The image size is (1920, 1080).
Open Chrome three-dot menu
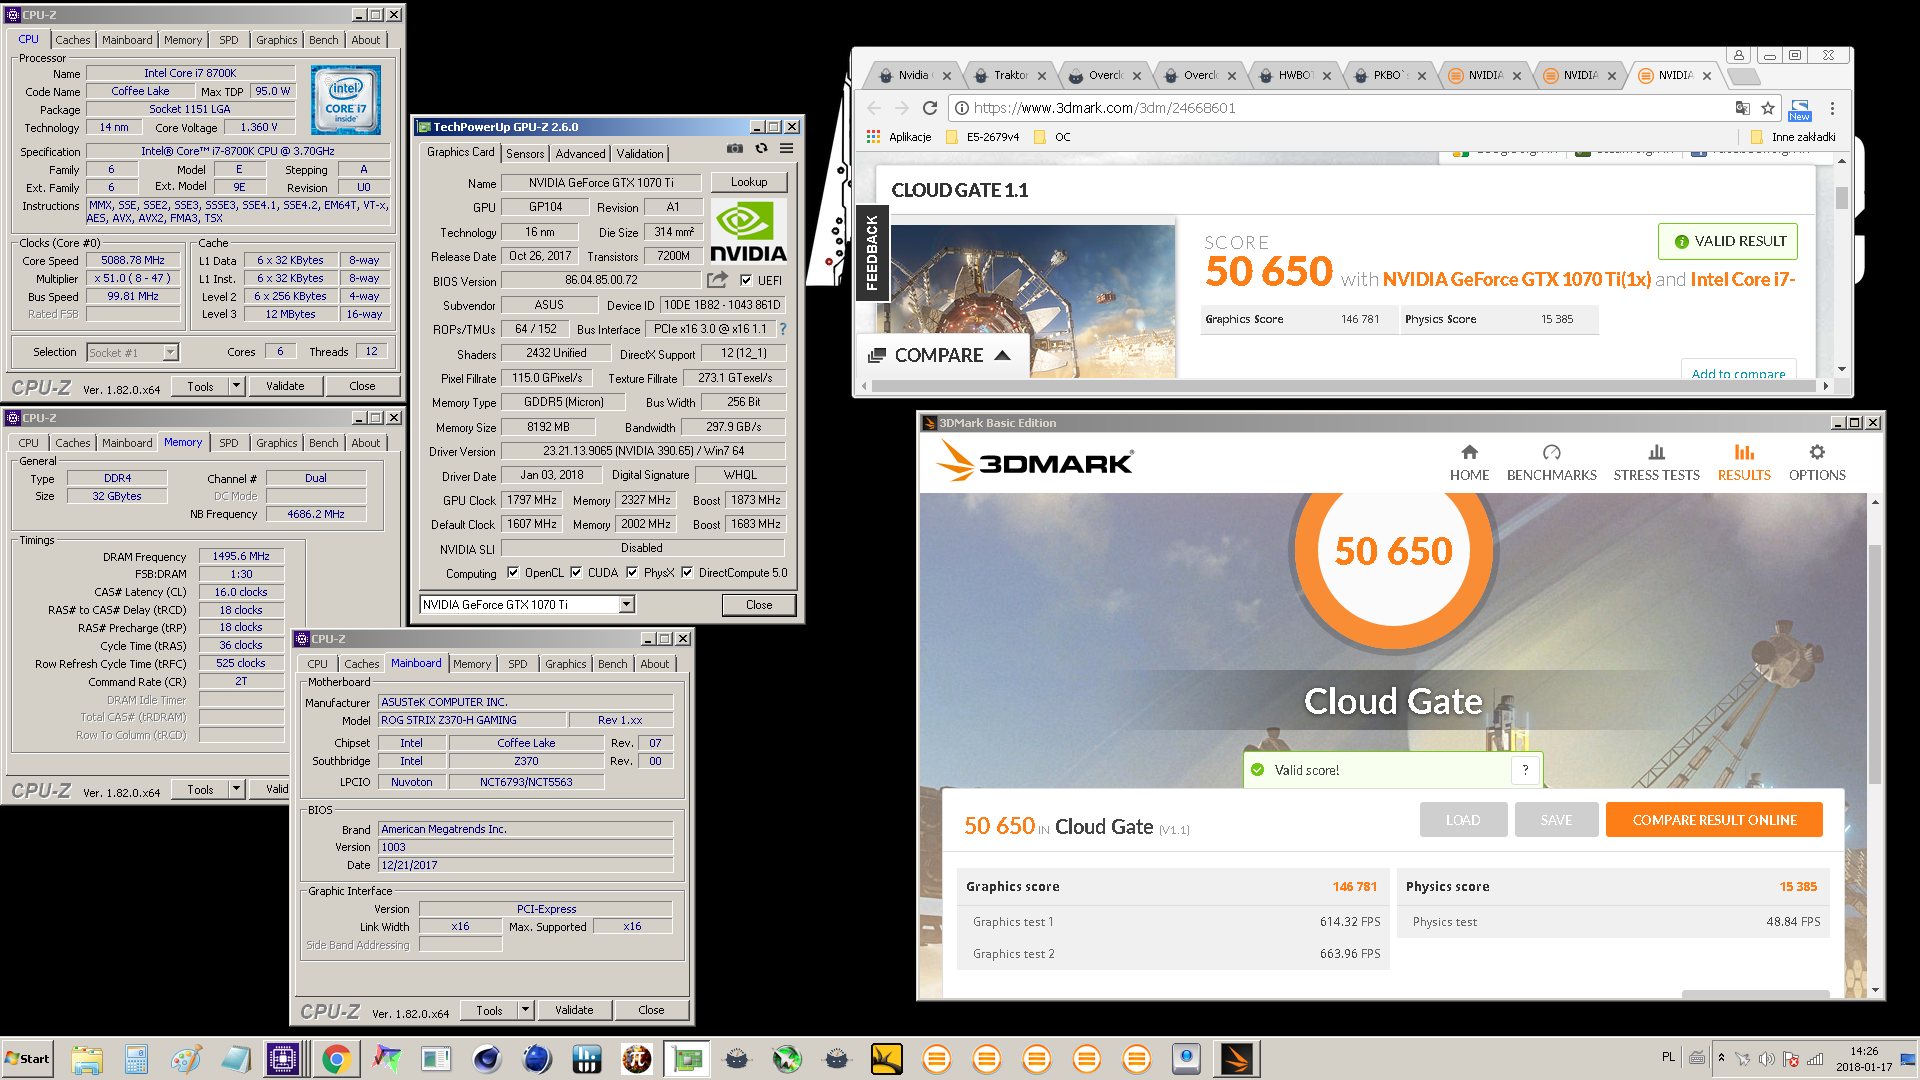(1832, 108)
